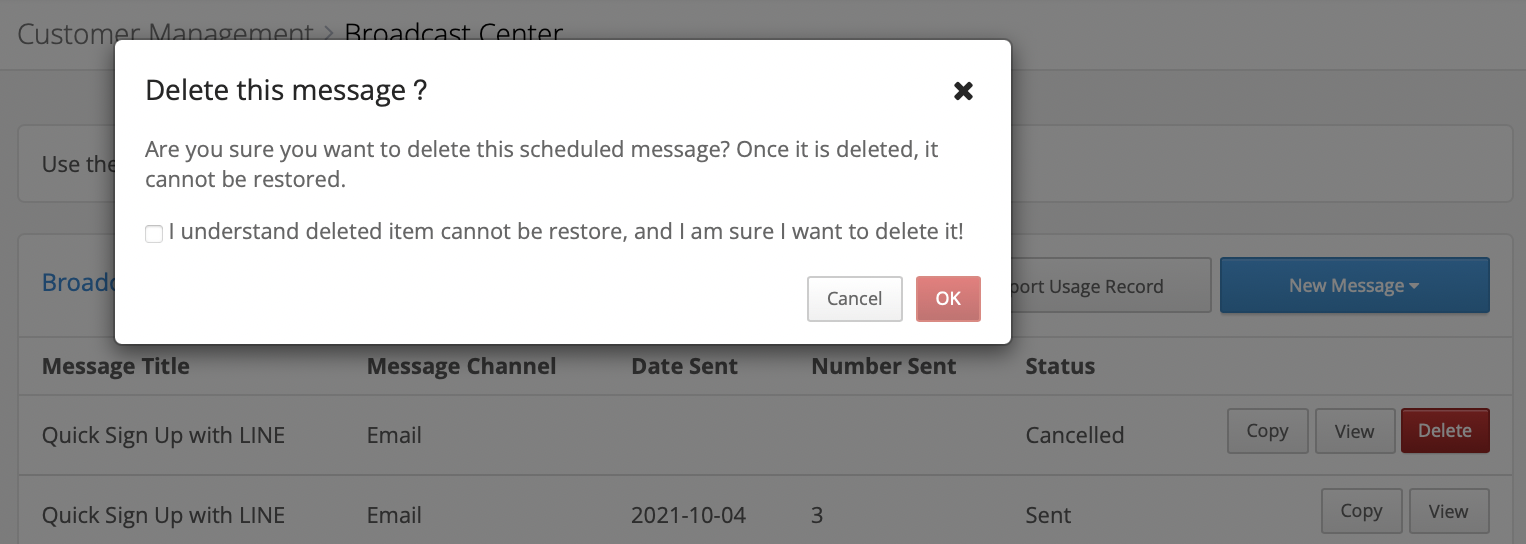Click the Date Sent column header
Viewport: 1526px width, 544px height.
[685, 366]
